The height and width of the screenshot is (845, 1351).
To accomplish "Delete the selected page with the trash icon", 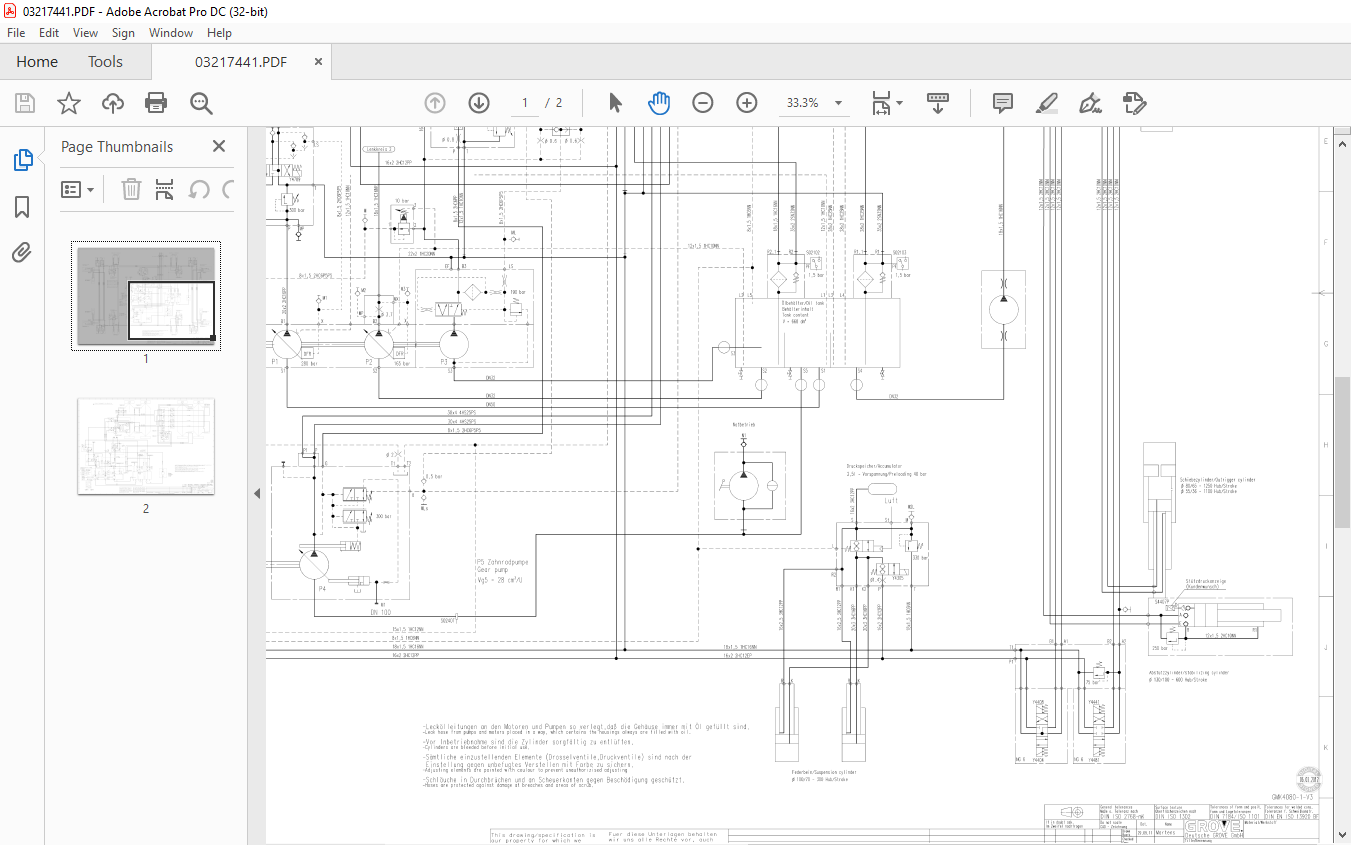I will (131, 189).
